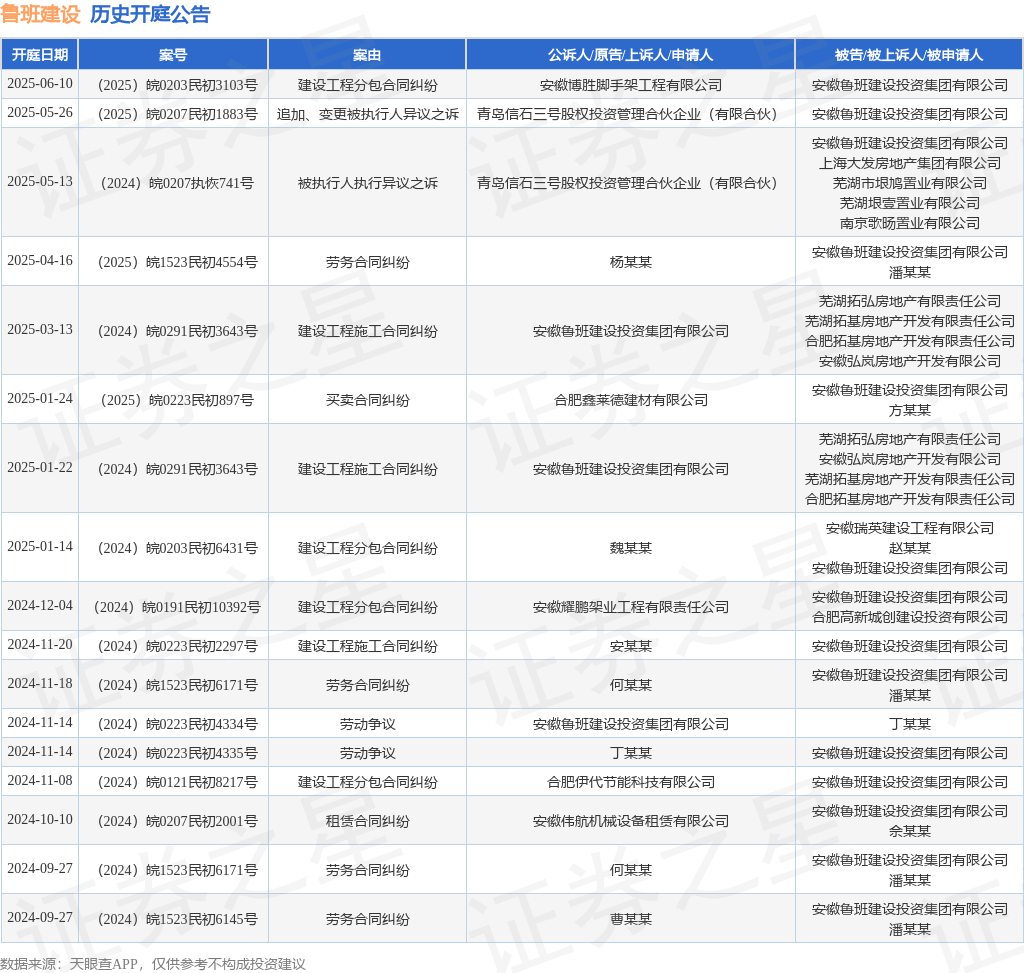The width and height of the screenshot is (1024, 973).
Task: Click defendant 芜湖垠壹置业有限公司
Action: [x=910, y=203]
